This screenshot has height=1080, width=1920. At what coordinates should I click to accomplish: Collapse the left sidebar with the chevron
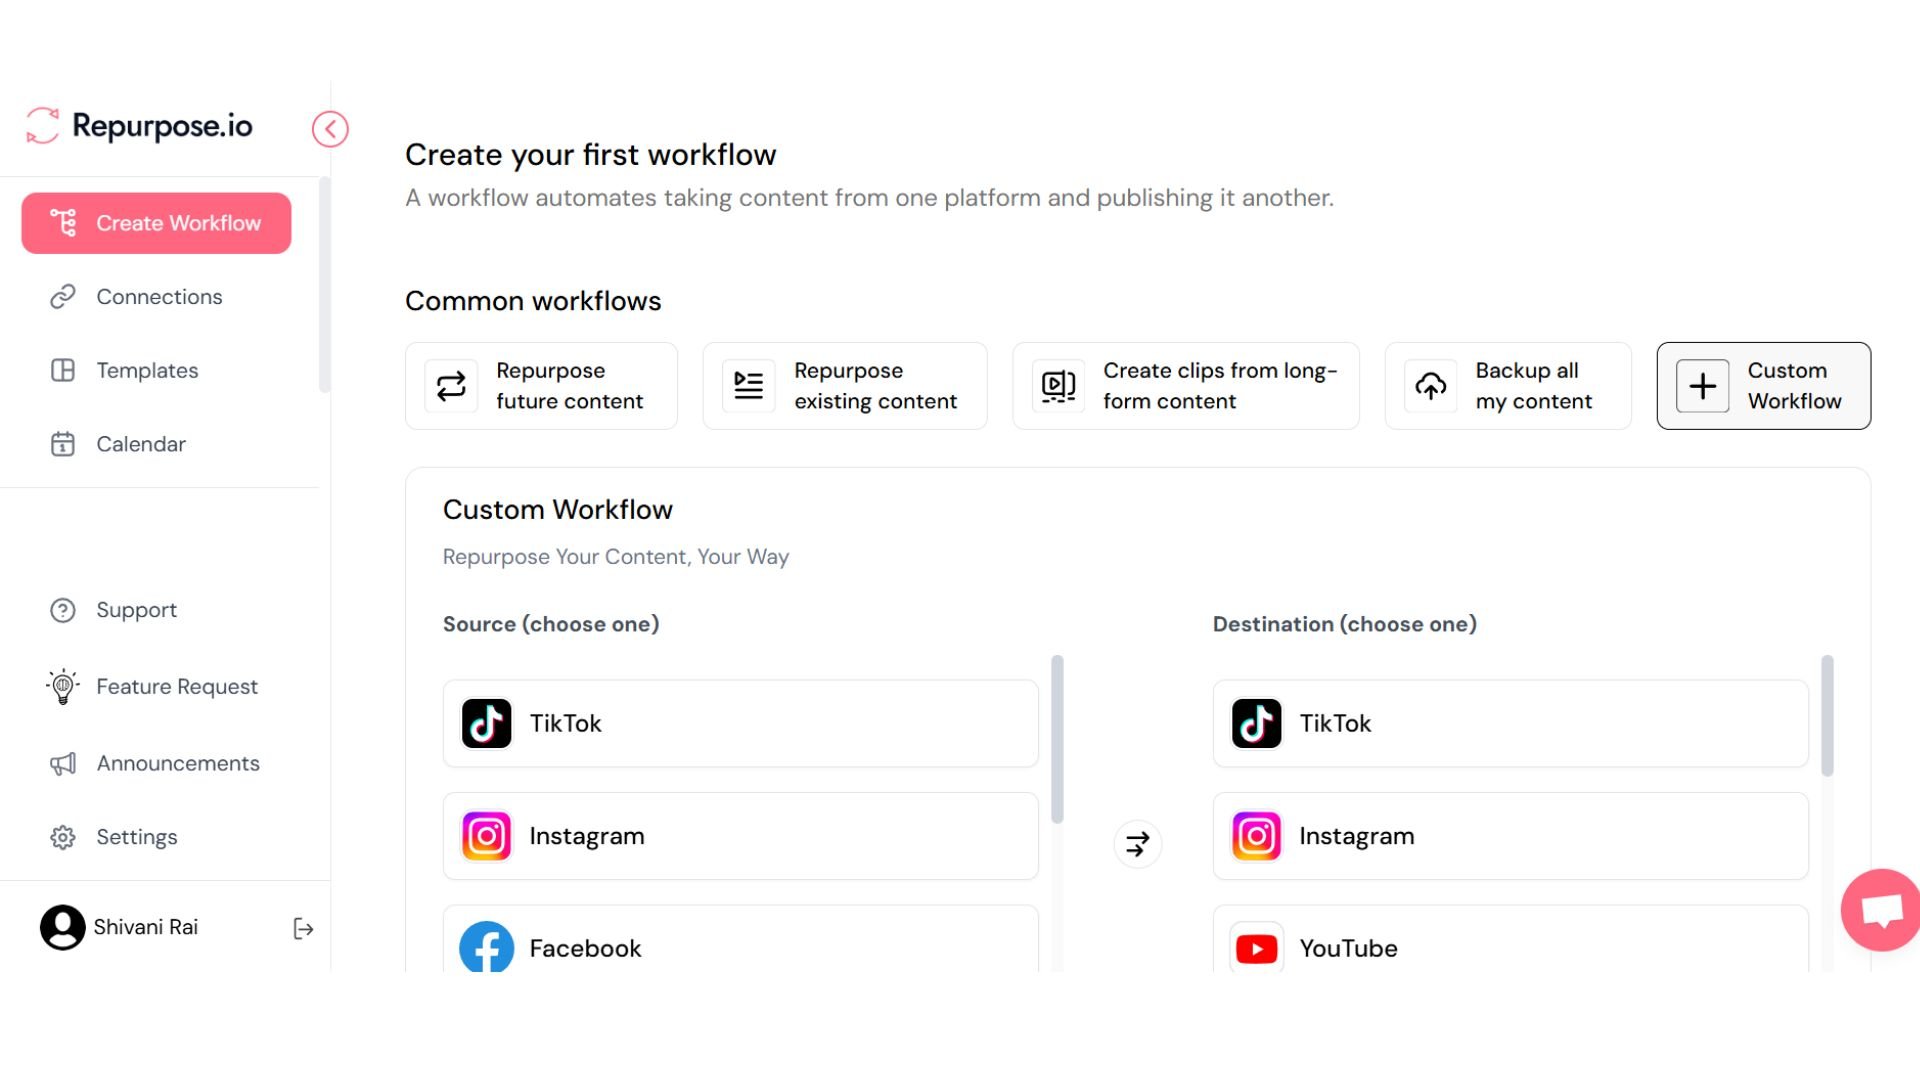click(330, 129)
